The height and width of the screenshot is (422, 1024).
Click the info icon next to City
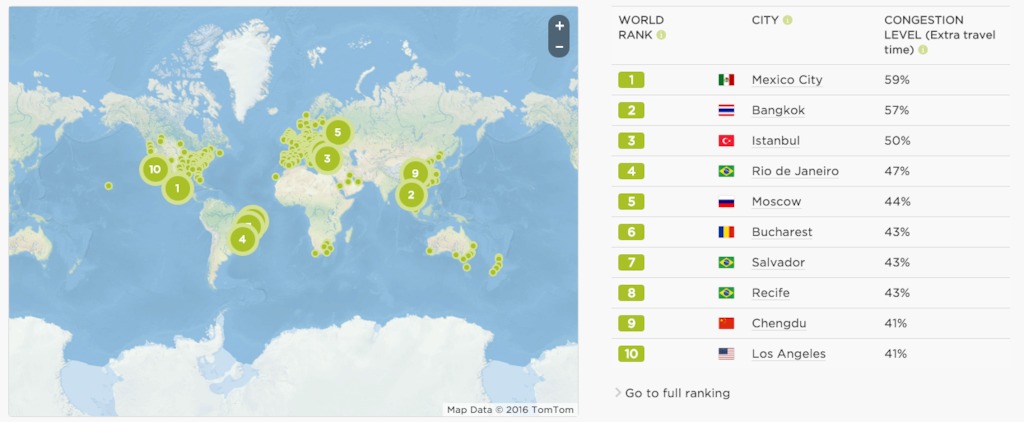(x=788, y=20)
